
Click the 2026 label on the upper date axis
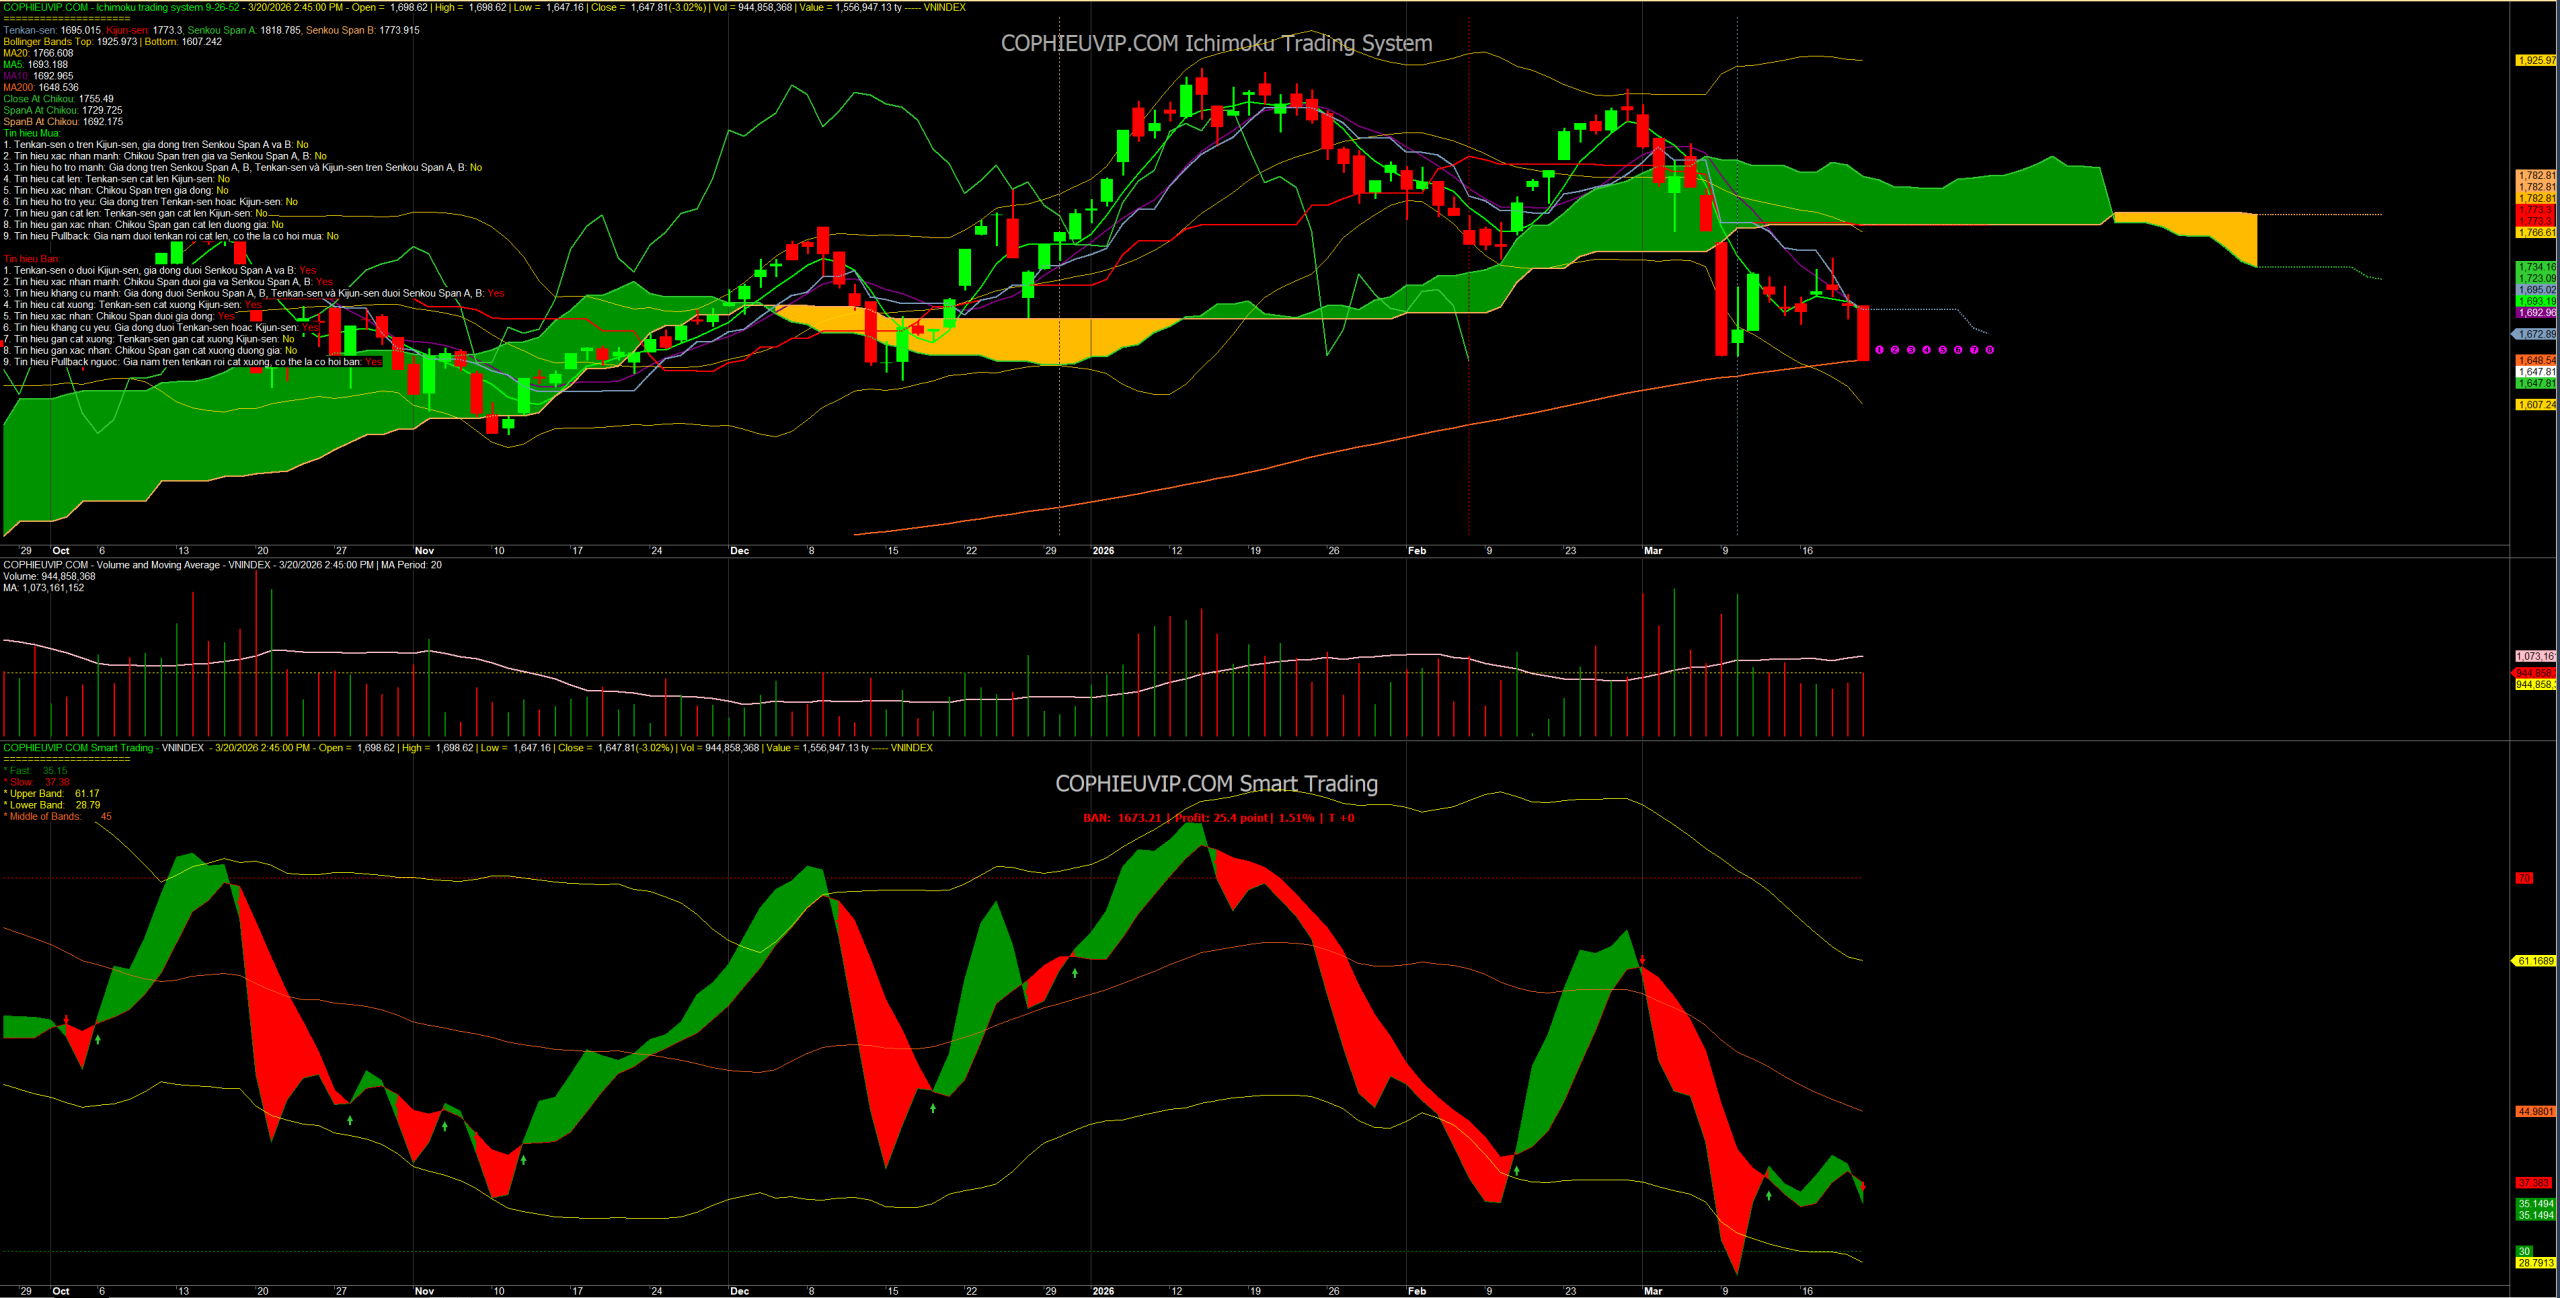coord(1103,551)
